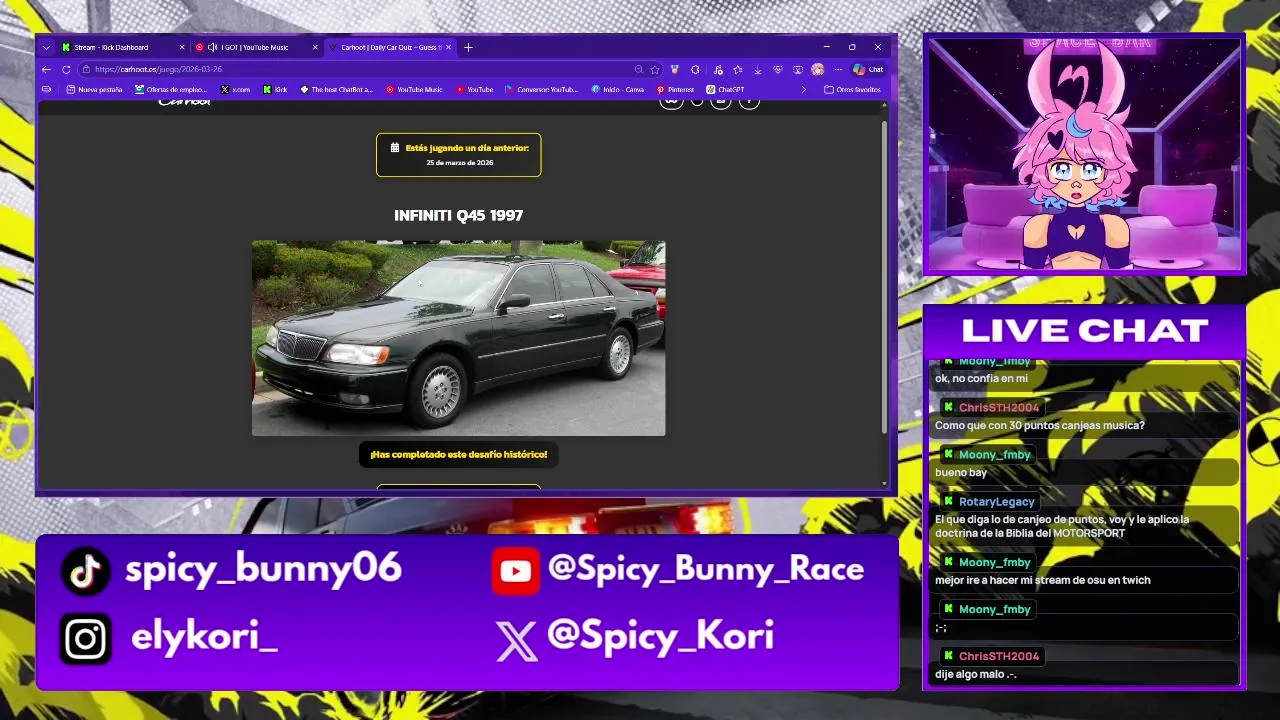Mute the YouTube Music tab audio icon
1280x720 pixels.
213,47
